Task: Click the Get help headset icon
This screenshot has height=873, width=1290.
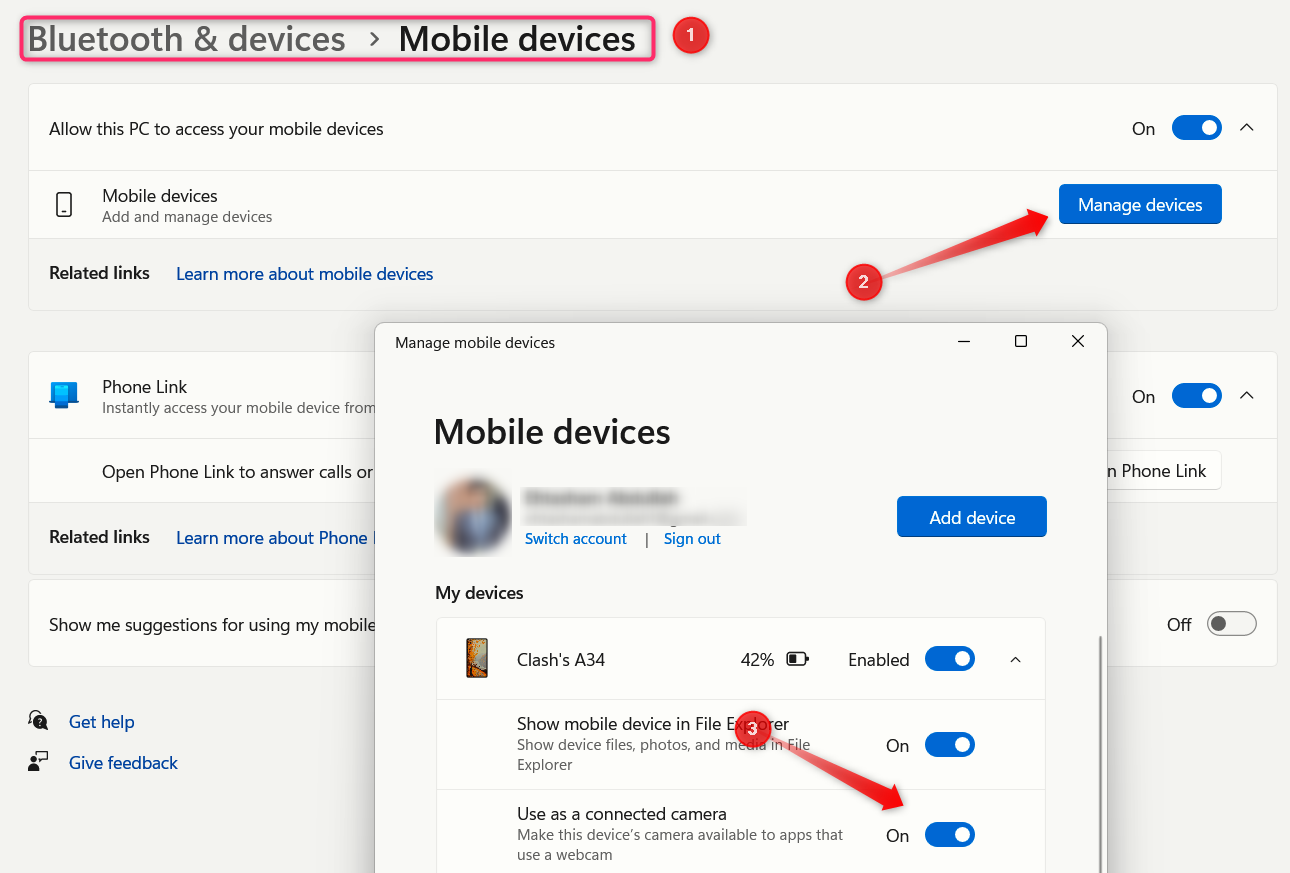Action: [x=38, y=721]
